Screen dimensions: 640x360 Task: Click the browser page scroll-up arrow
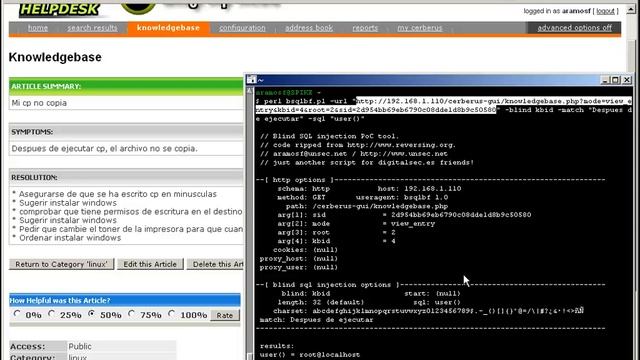[631, 9]
